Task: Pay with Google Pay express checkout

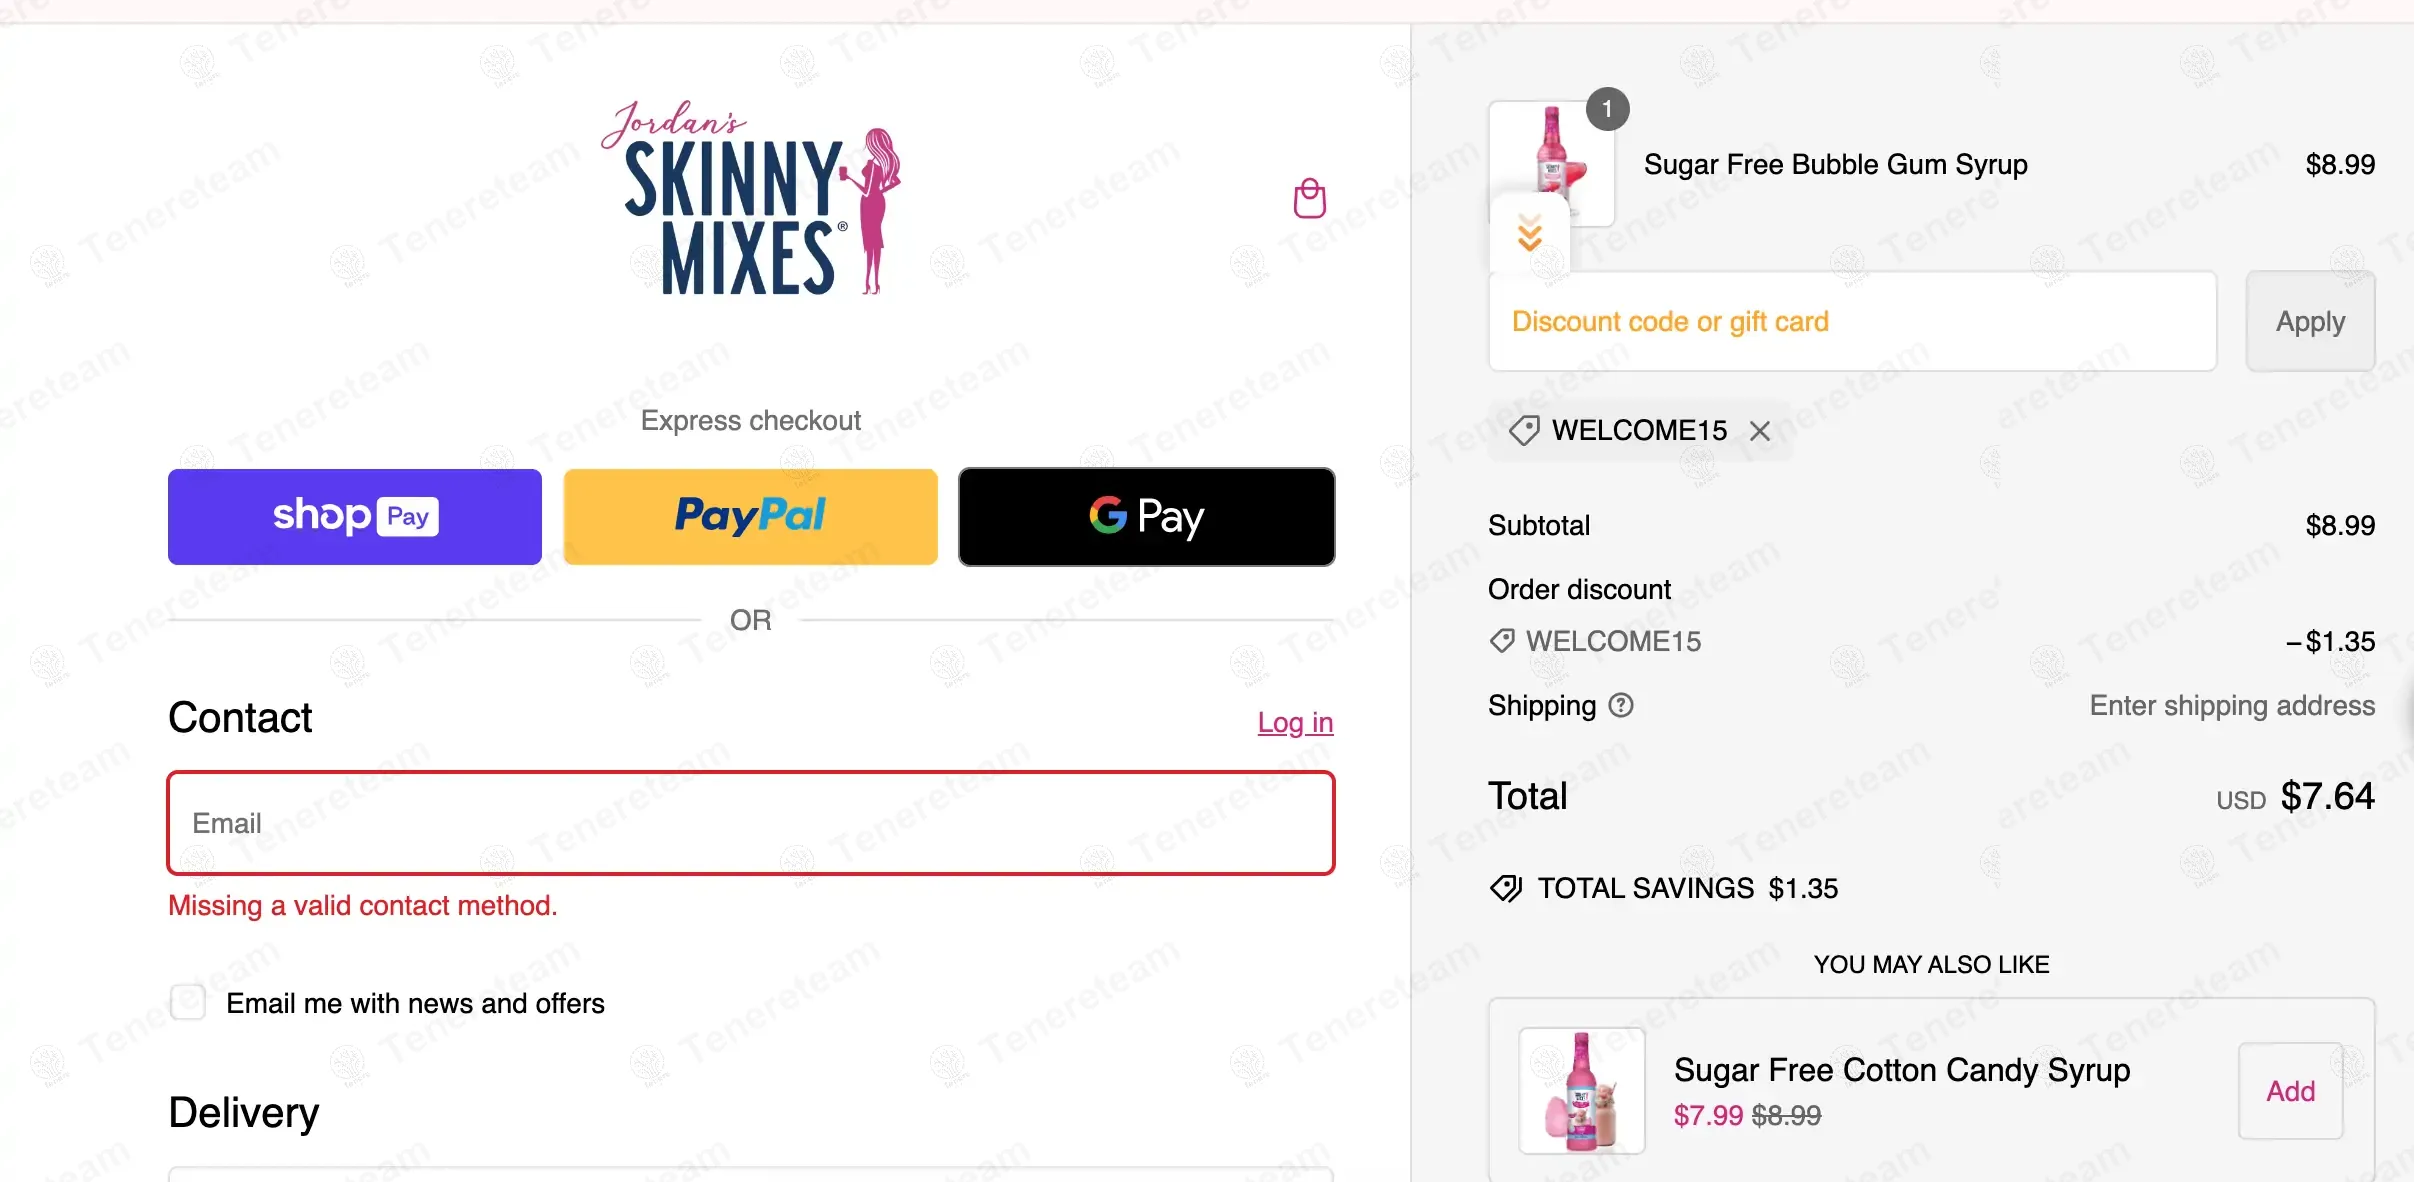Action: (x=1146, y=516)
